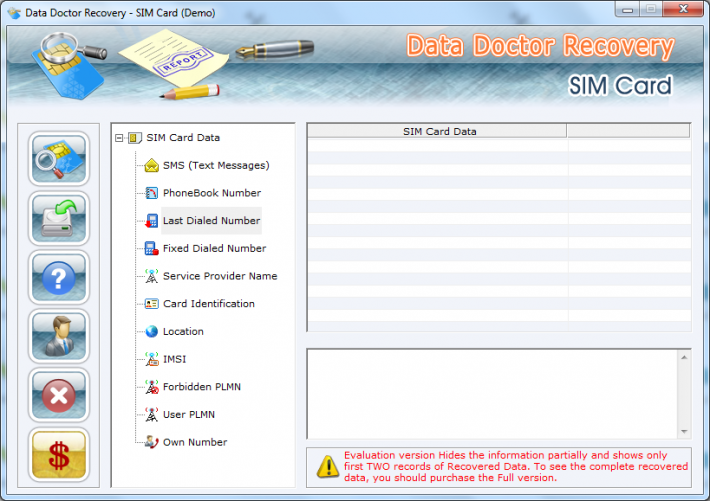Select SMS (Text Messages) in tree
The width and height of the screenshot is (710, 501).
216,165
